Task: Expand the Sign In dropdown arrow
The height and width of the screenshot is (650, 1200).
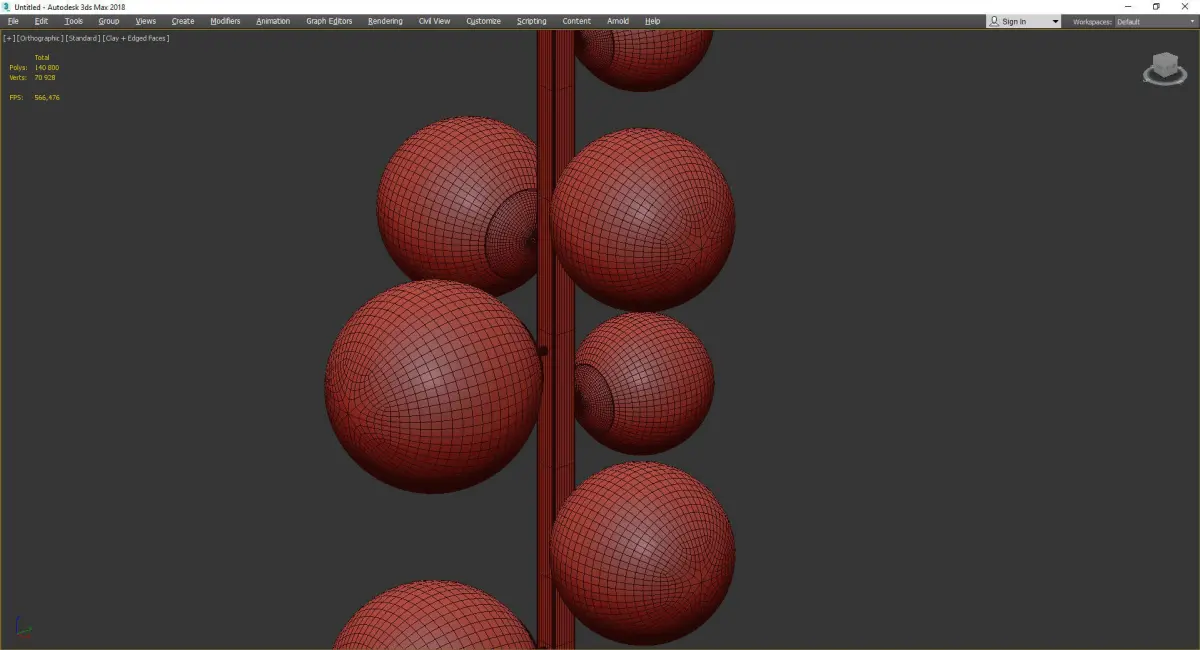Action: click(x=1055, y=21)
